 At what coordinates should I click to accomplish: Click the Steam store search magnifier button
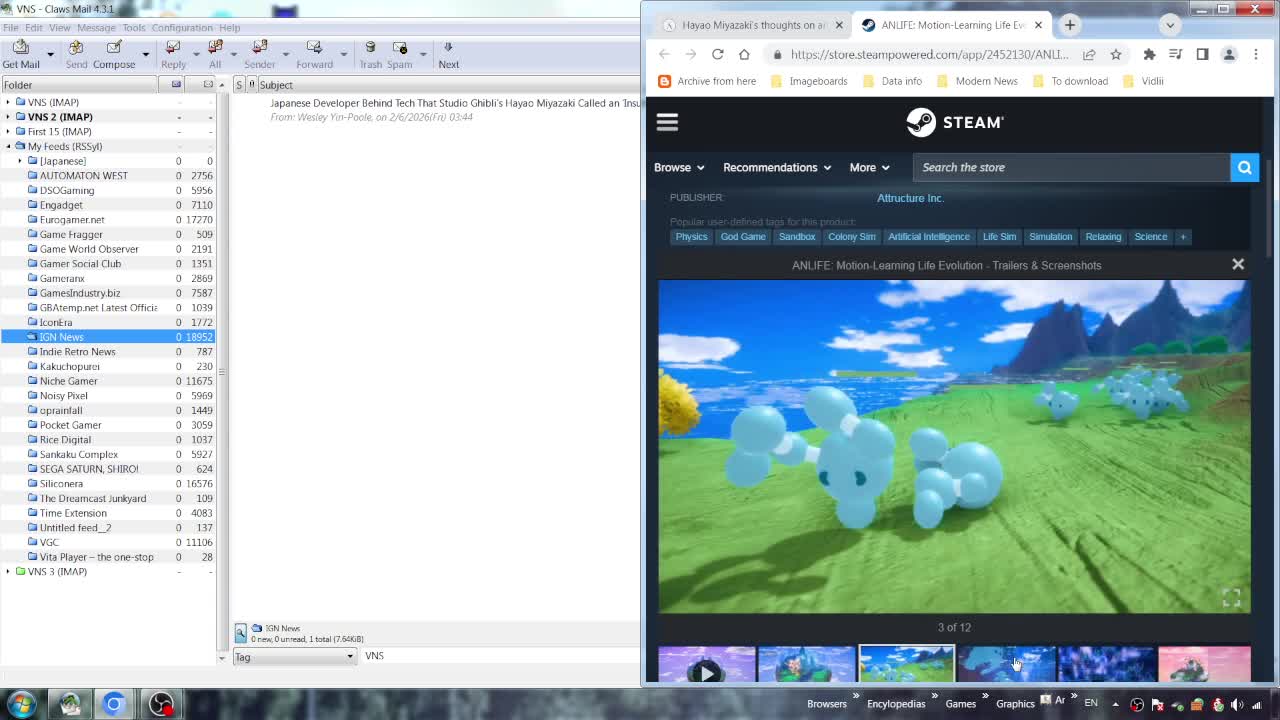(x=1244, y=167)
